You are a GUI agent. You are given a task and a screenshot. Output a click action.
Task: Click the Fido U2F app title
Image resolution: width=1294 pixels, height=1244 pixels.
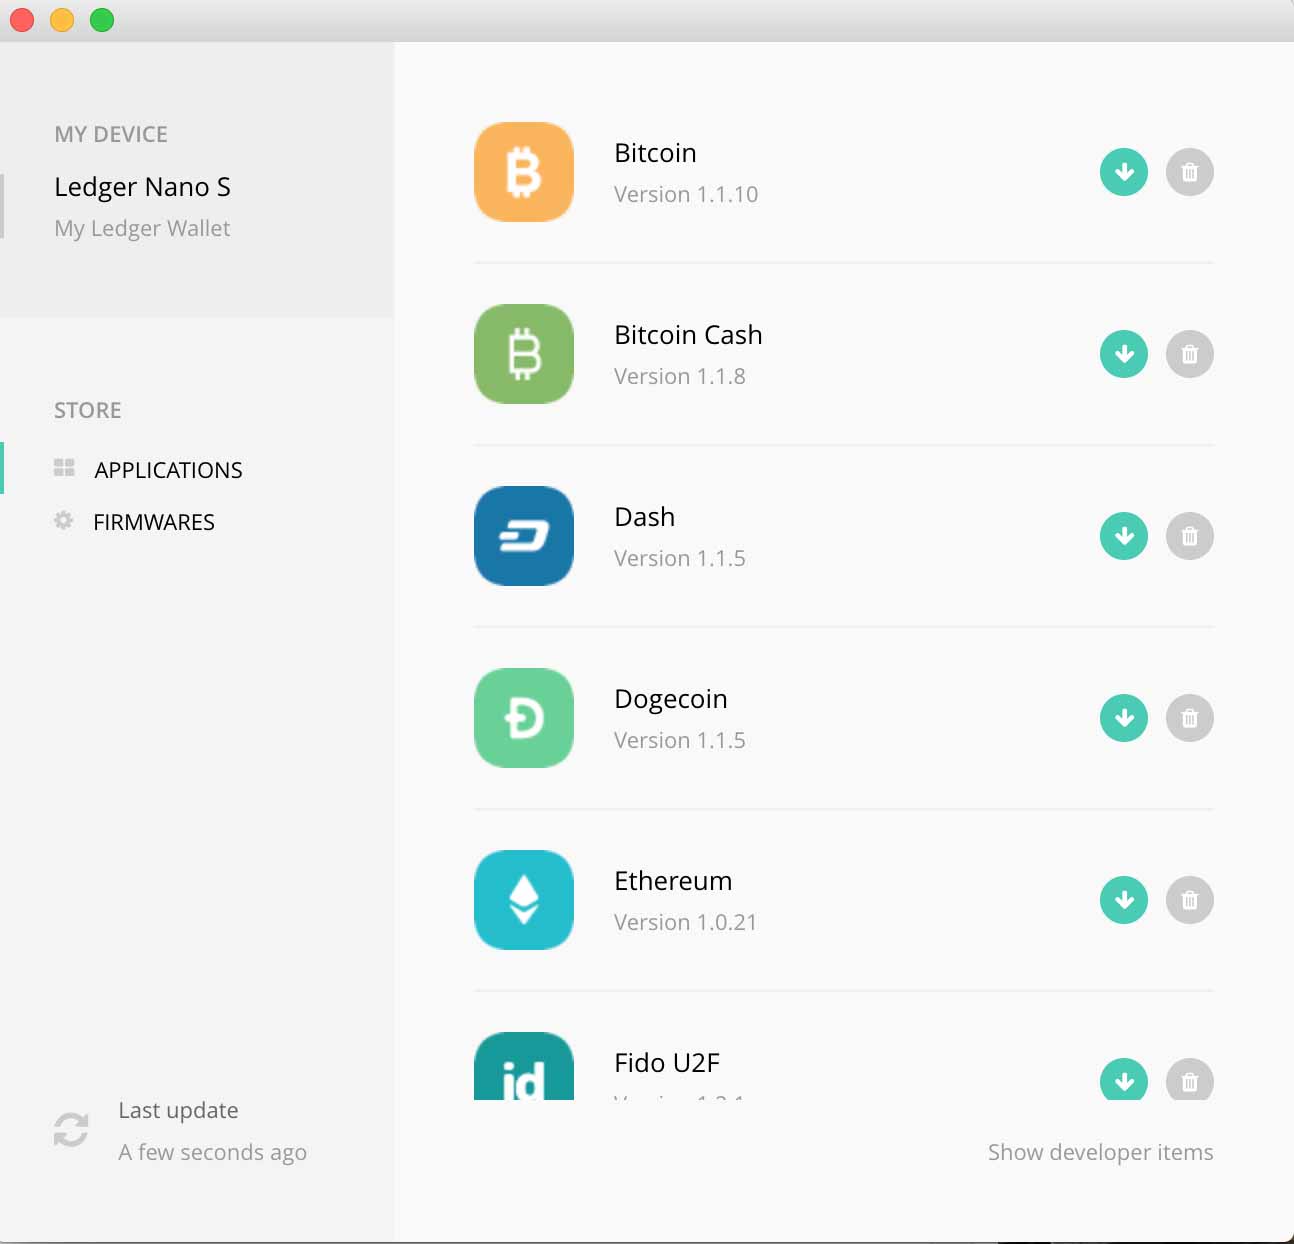point(667,1063)
